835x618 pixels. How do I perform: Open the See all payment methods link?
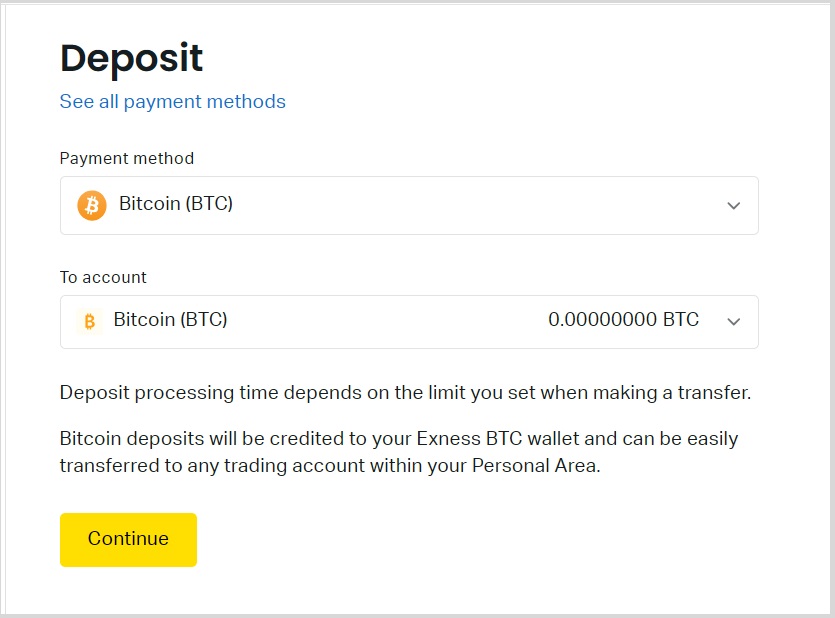[x=173, y=102]
